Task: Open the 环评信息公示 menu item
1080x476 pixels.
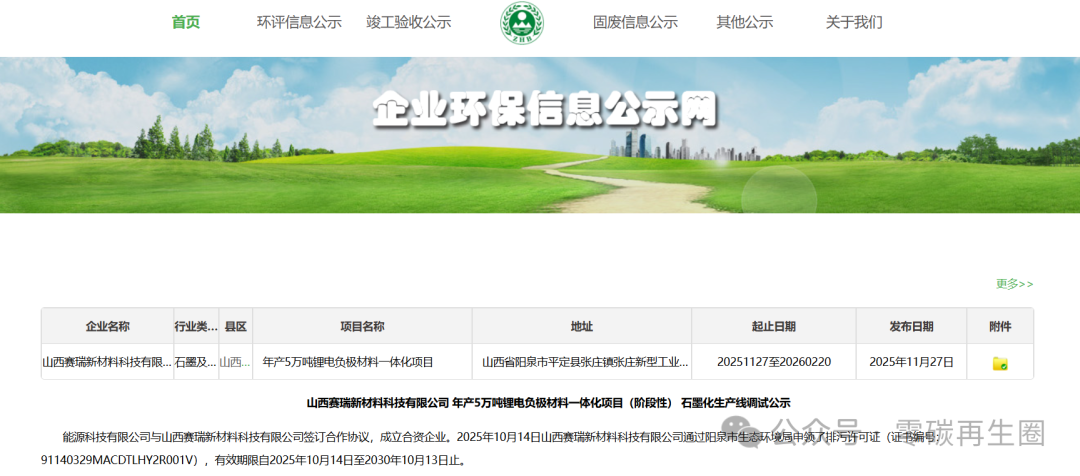Action: click(299, 22)
